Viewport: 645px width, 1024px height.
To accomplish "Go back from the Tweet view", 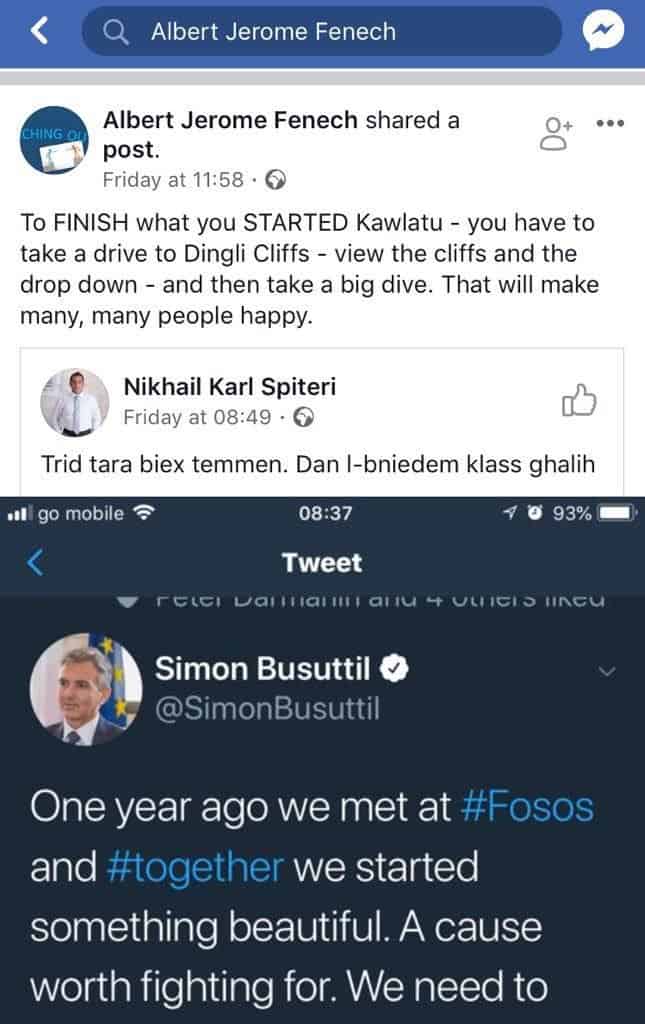I will pyautogui.click(x=35, y=562).
